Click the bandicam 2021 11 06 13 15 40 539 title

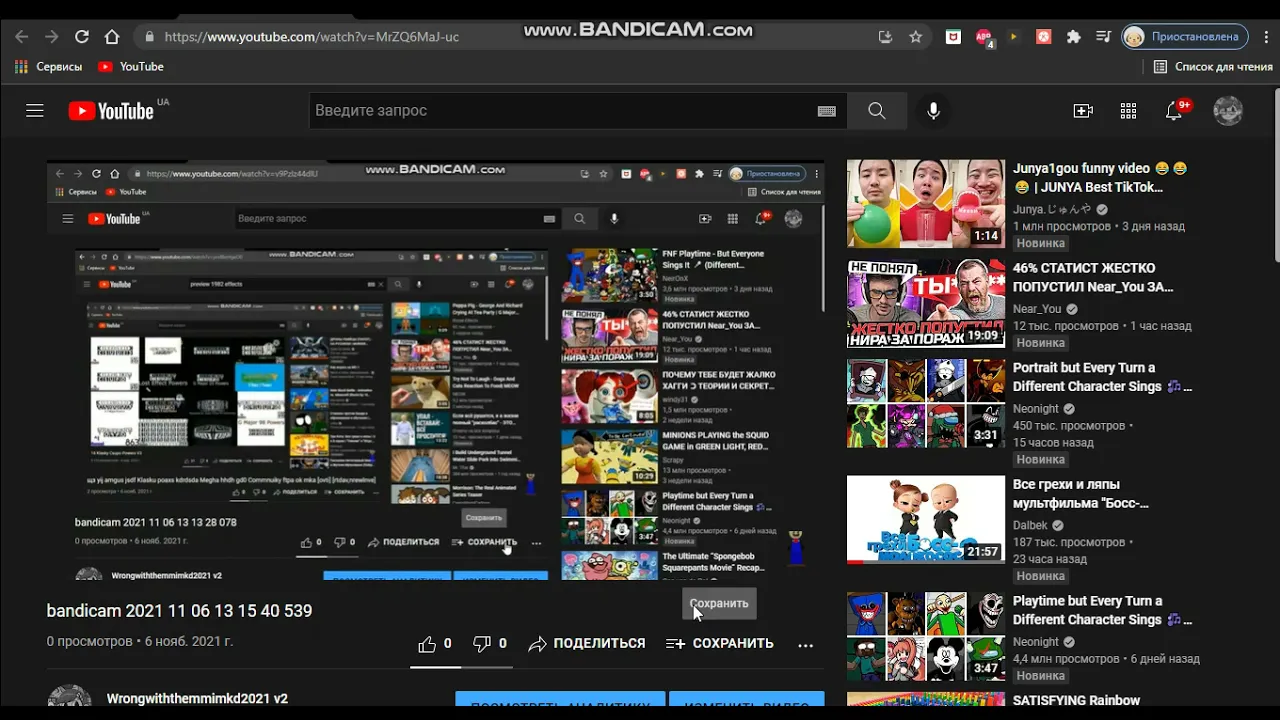pos(179,611)
